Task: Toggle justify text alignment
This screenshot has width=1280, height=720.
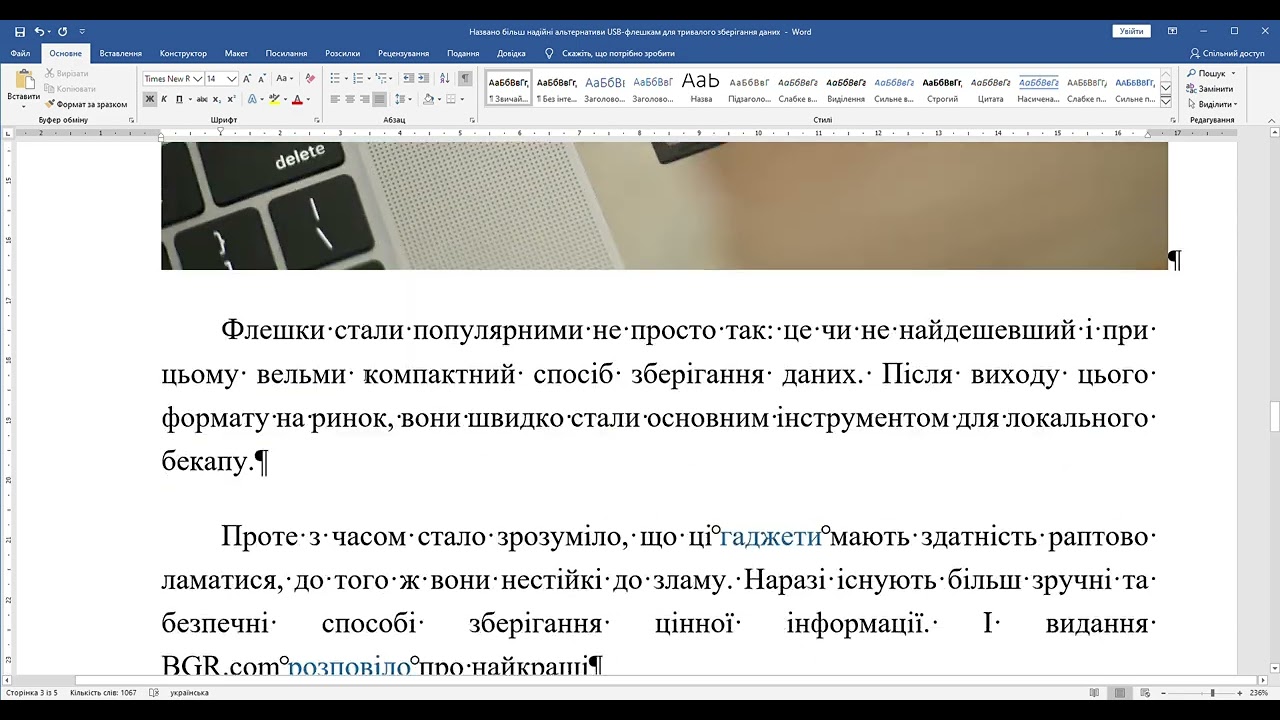Action: [379, 99]
